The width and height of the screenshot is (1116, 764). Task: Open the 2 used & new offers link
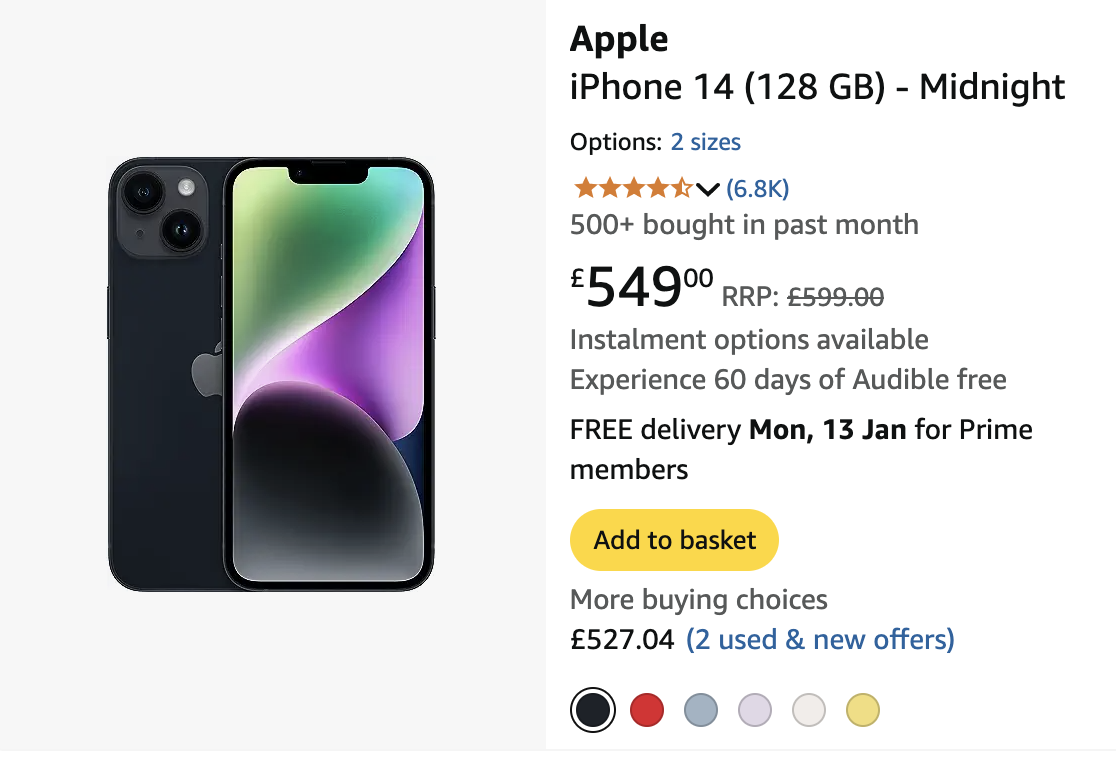pyautogui.click(x=820, y=639)
